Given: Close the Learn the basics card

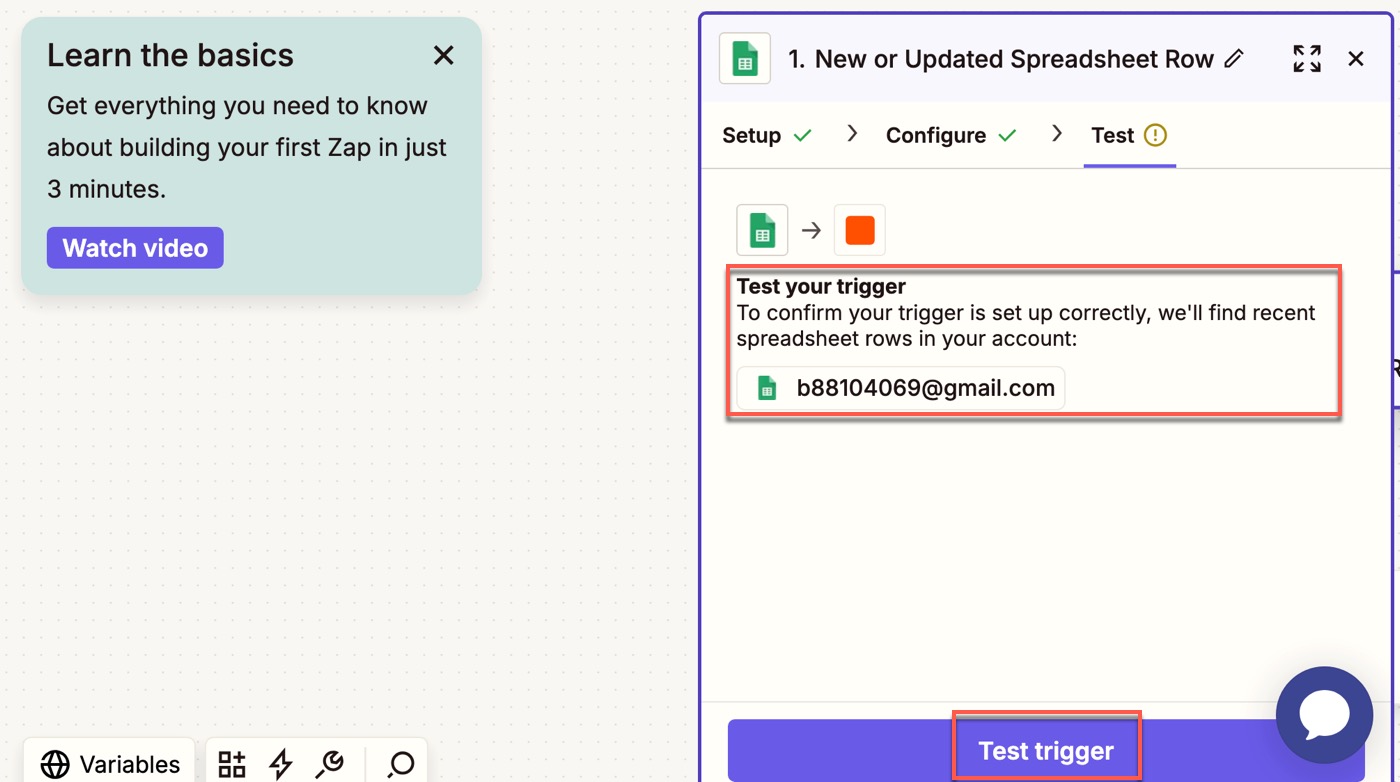Looking at the screenshot, I should [x=443, y=55].
